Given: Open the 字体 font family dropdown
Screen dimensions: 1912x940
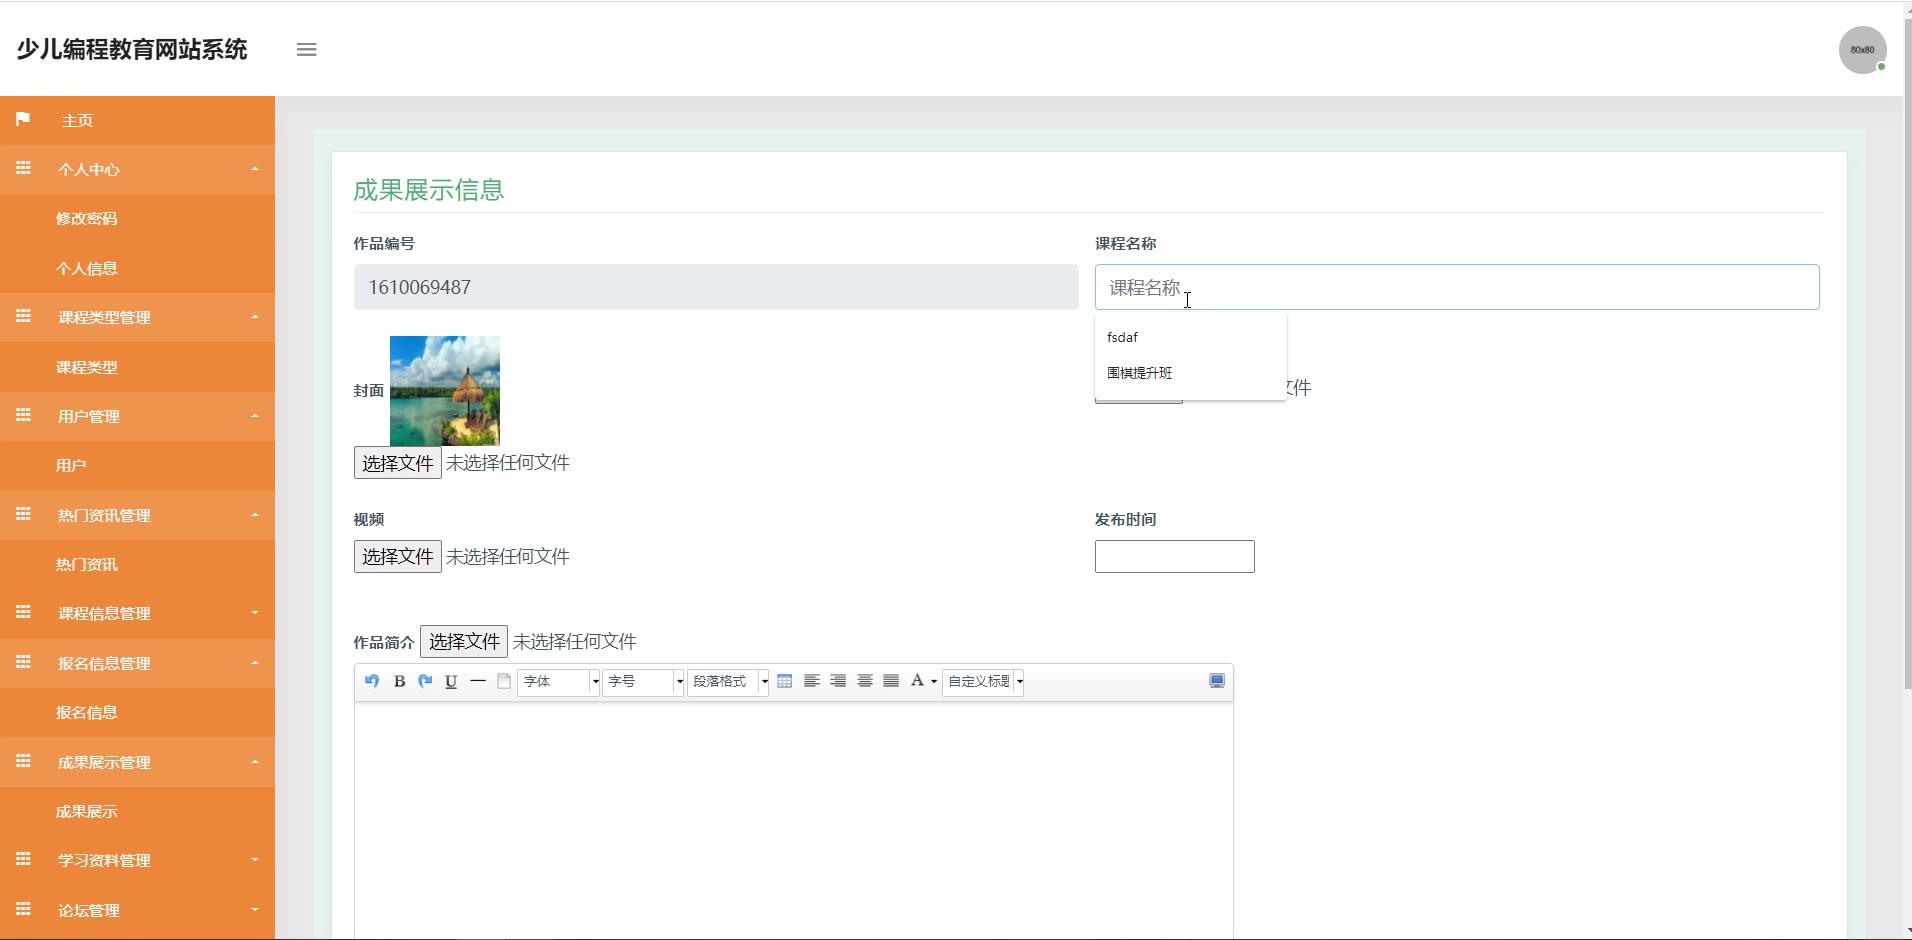Looking at the screenshot, I should tap(558, 681).
